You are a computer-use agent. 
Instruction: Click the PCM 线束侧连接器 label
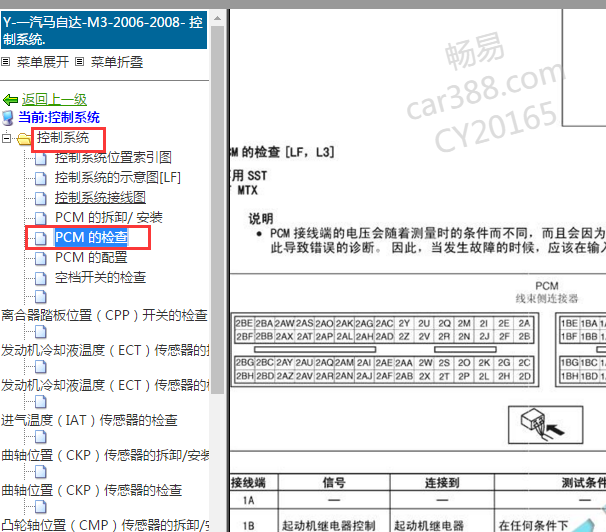coord(546,292)
